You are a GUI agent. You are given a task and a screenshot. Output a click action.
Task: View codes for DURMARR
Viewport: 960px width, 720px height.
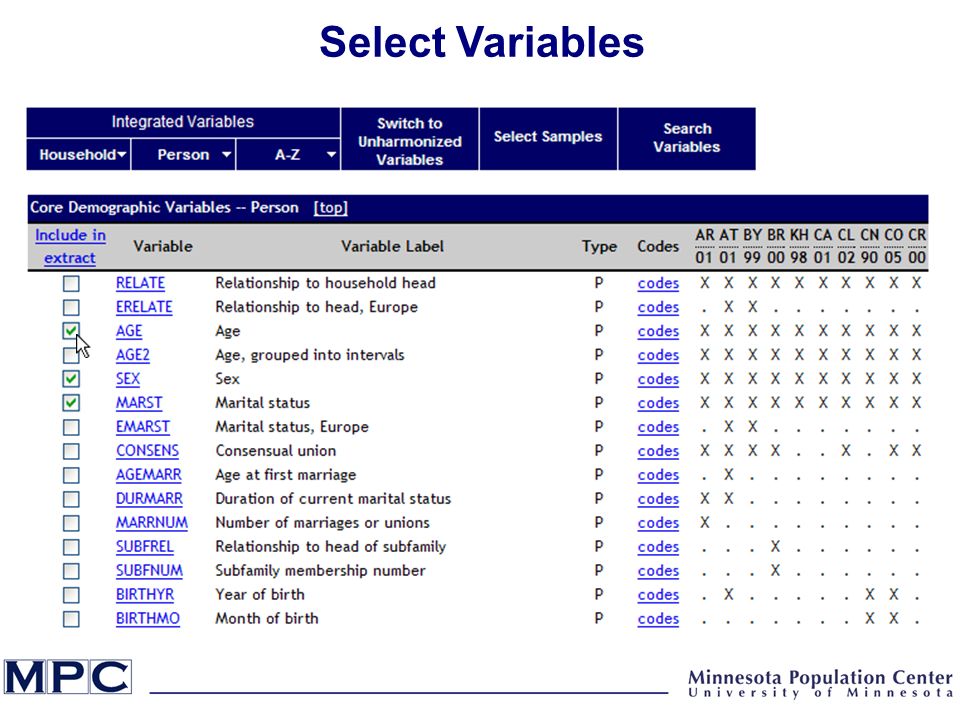pyautogui.click(x=658, y=499)
